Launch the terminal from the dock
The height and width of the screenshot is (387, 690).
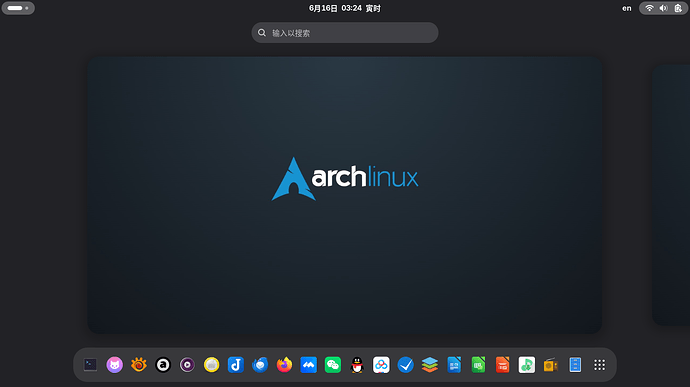pyautogui.click(x=90, y=365)
